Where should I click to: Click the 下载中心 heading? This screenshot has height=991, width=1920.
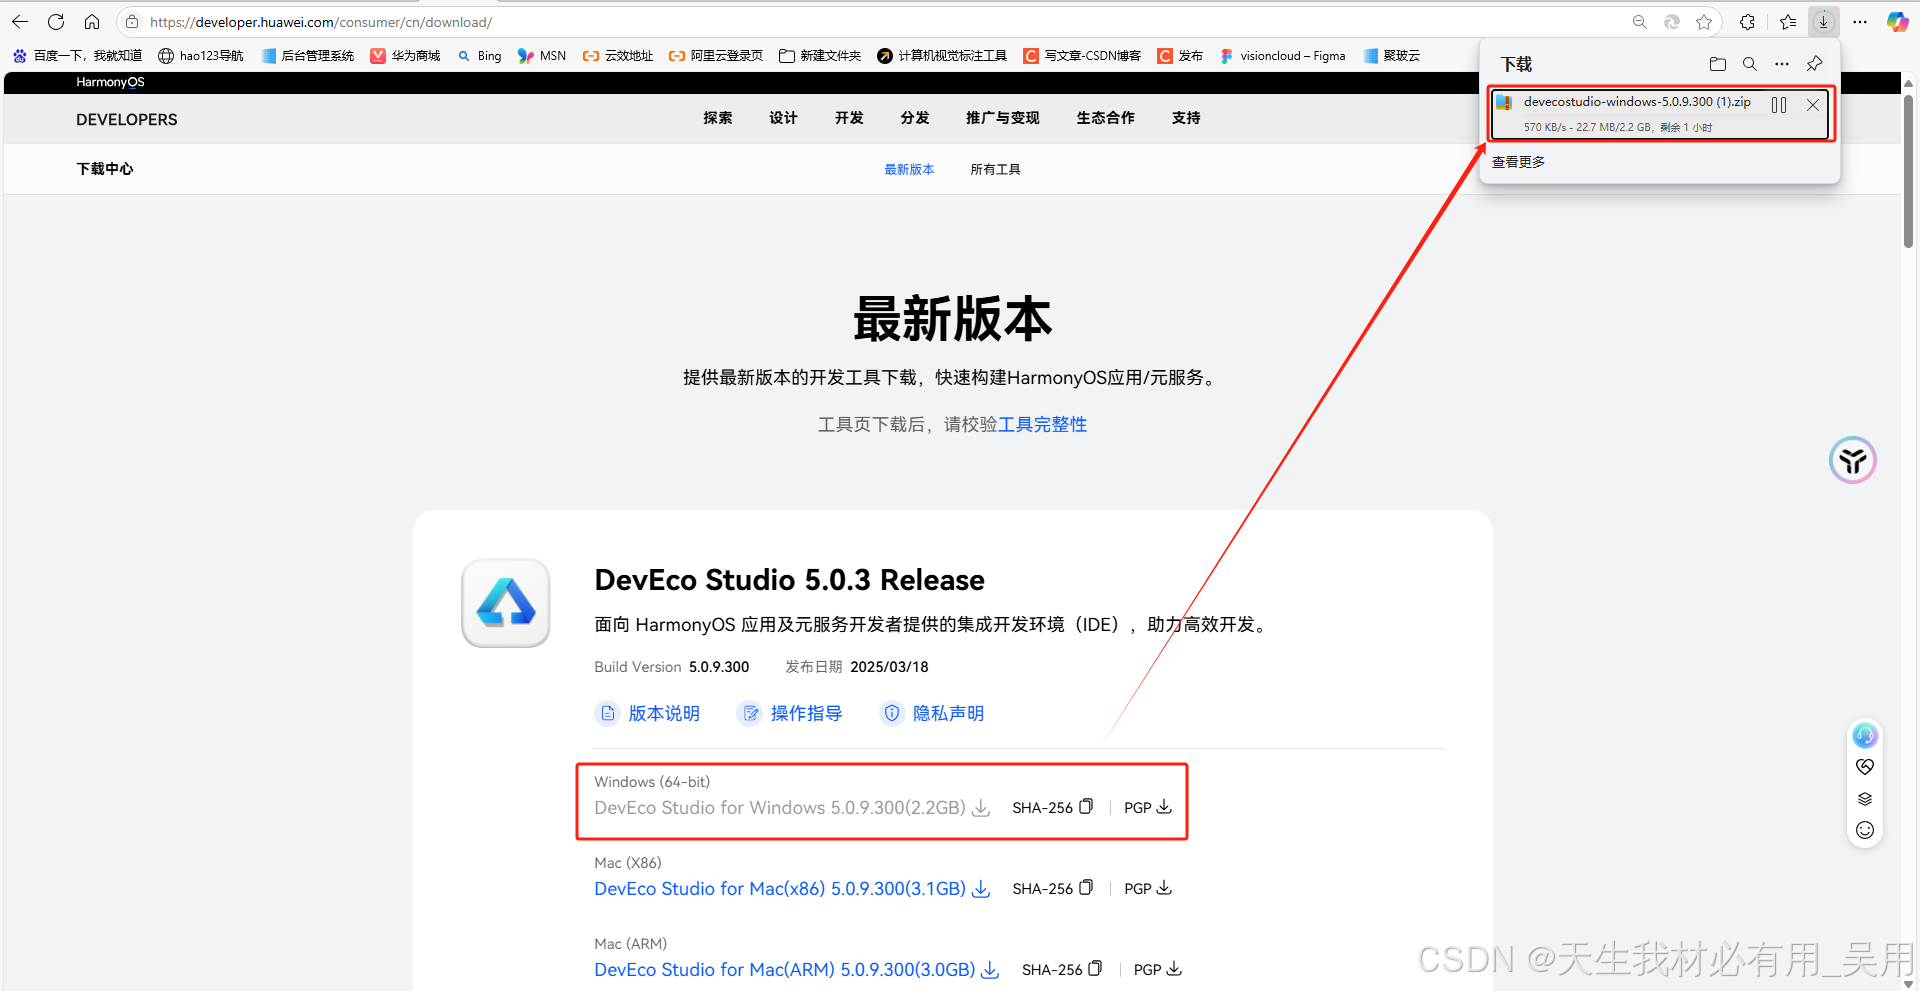pos(105,169)
